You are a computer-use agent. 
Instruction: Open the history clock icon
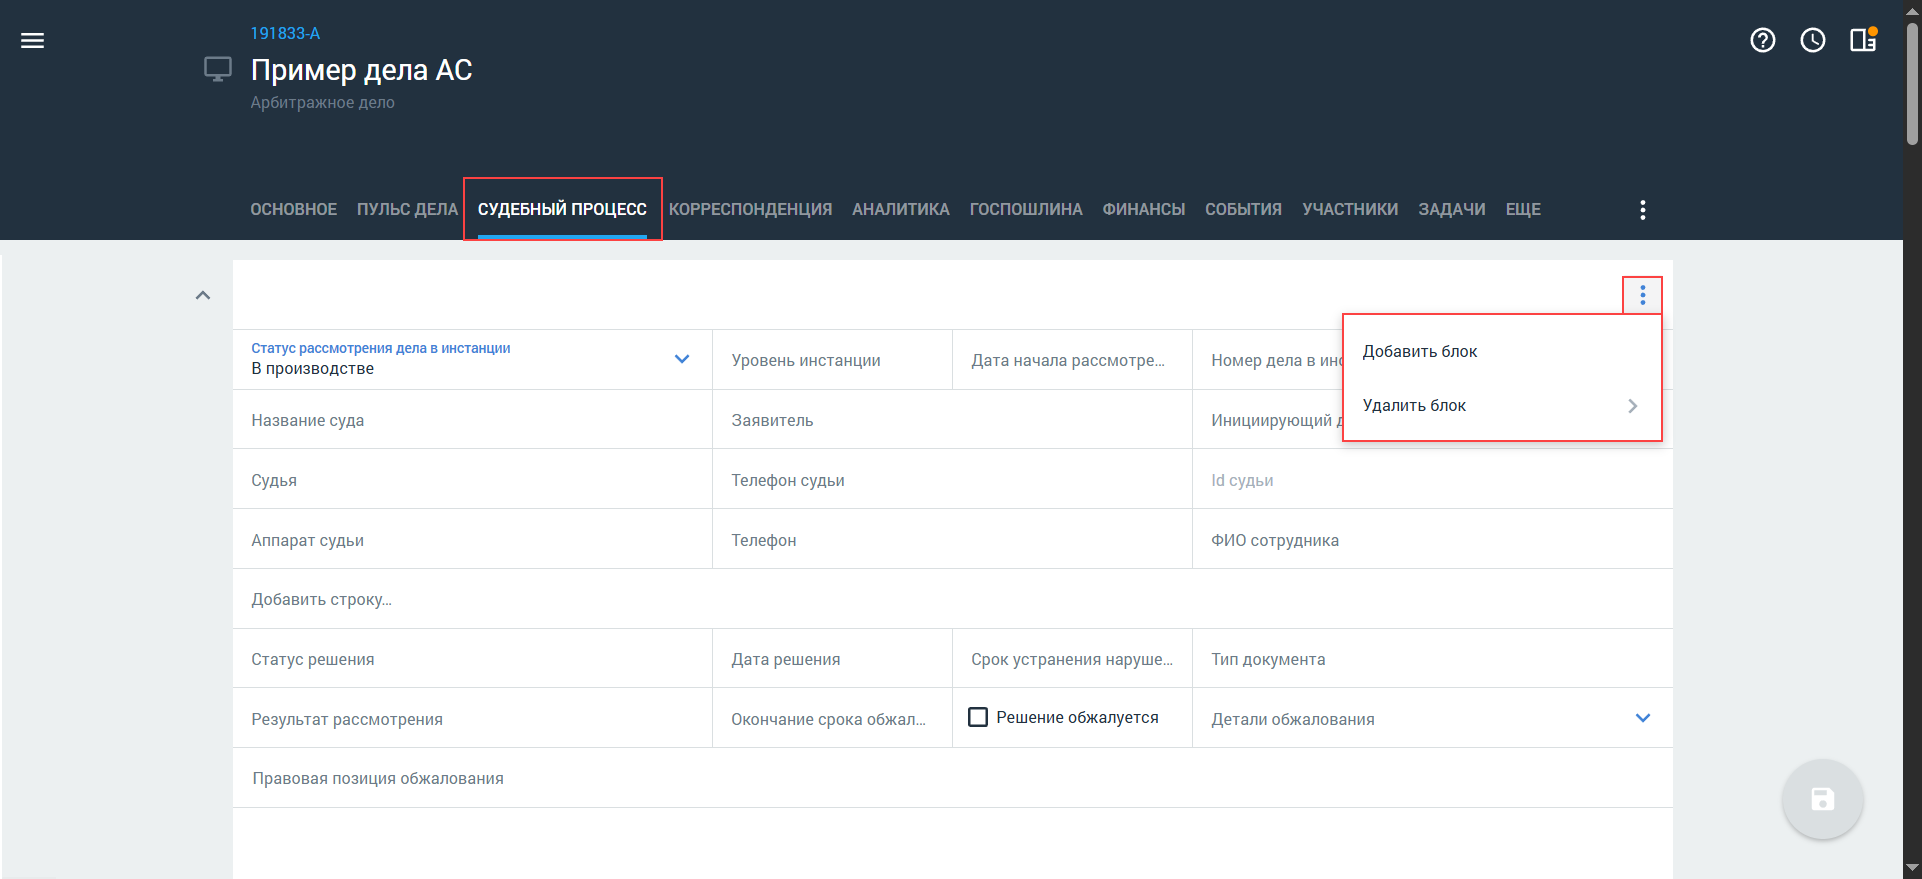click(x=1813, y=40)
